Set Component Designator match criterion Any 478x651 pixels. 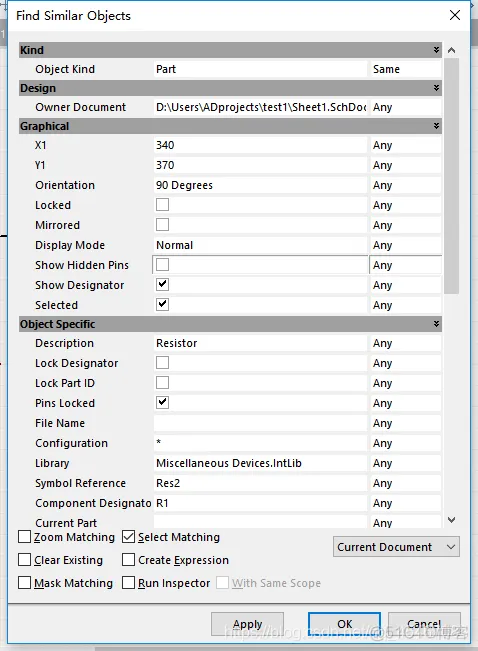coord(405,503)
